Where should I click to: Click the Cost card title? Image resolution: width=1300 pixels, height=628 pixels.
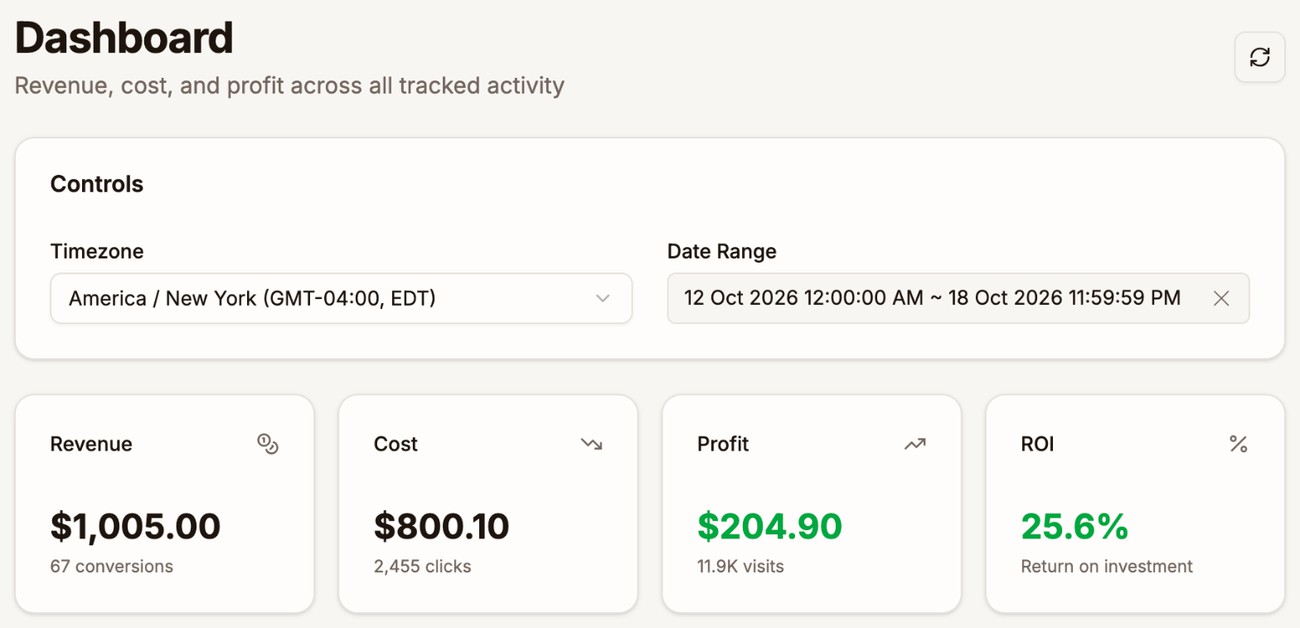[x=396, y=444]
